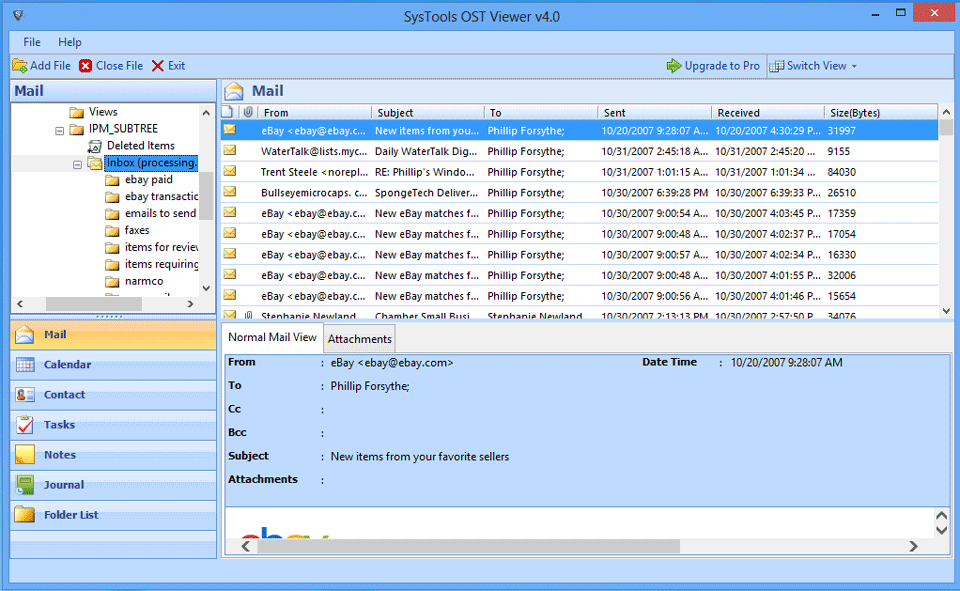The width and height of the screenshot is (960, 591).
Task: Switch to the Attachments tab
Action: coord(360,339)
